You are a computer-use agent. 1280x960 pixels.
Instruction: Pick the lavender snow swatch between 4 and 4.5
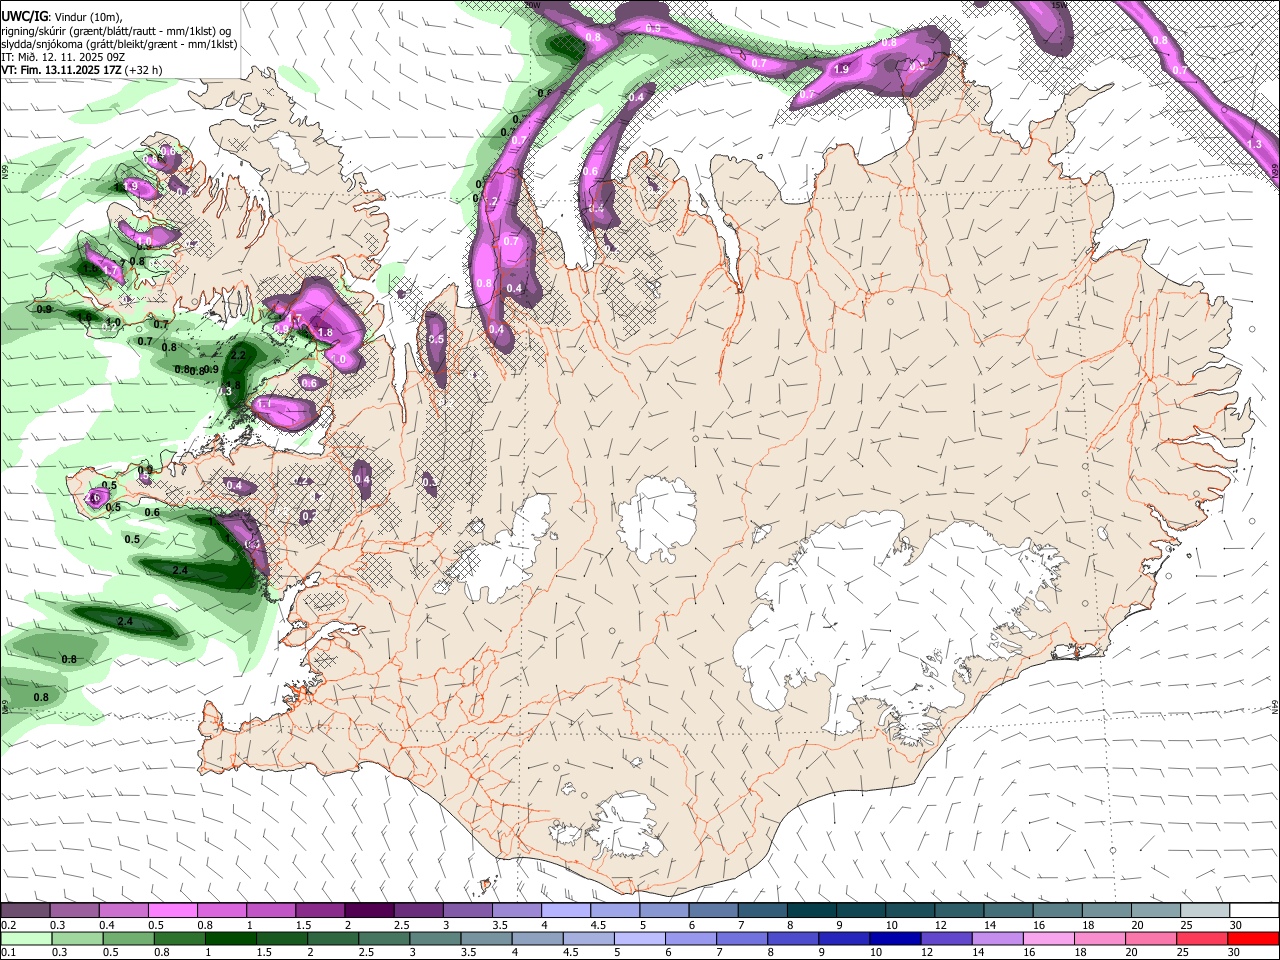point(564,911)
